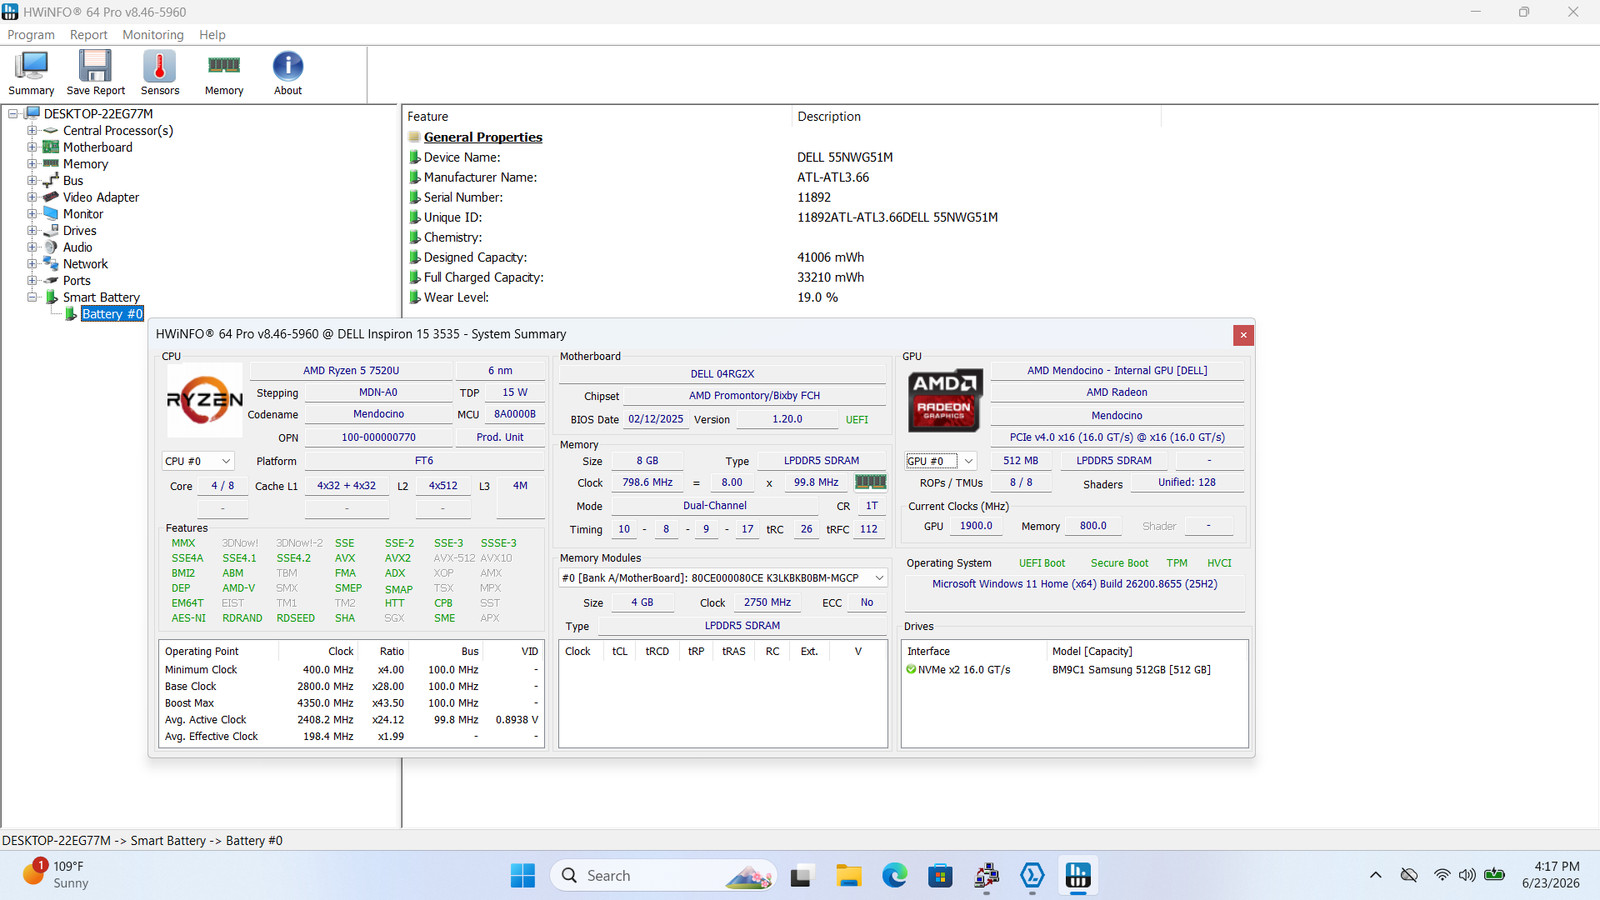Open the Program menu

(x=31, y=35)
